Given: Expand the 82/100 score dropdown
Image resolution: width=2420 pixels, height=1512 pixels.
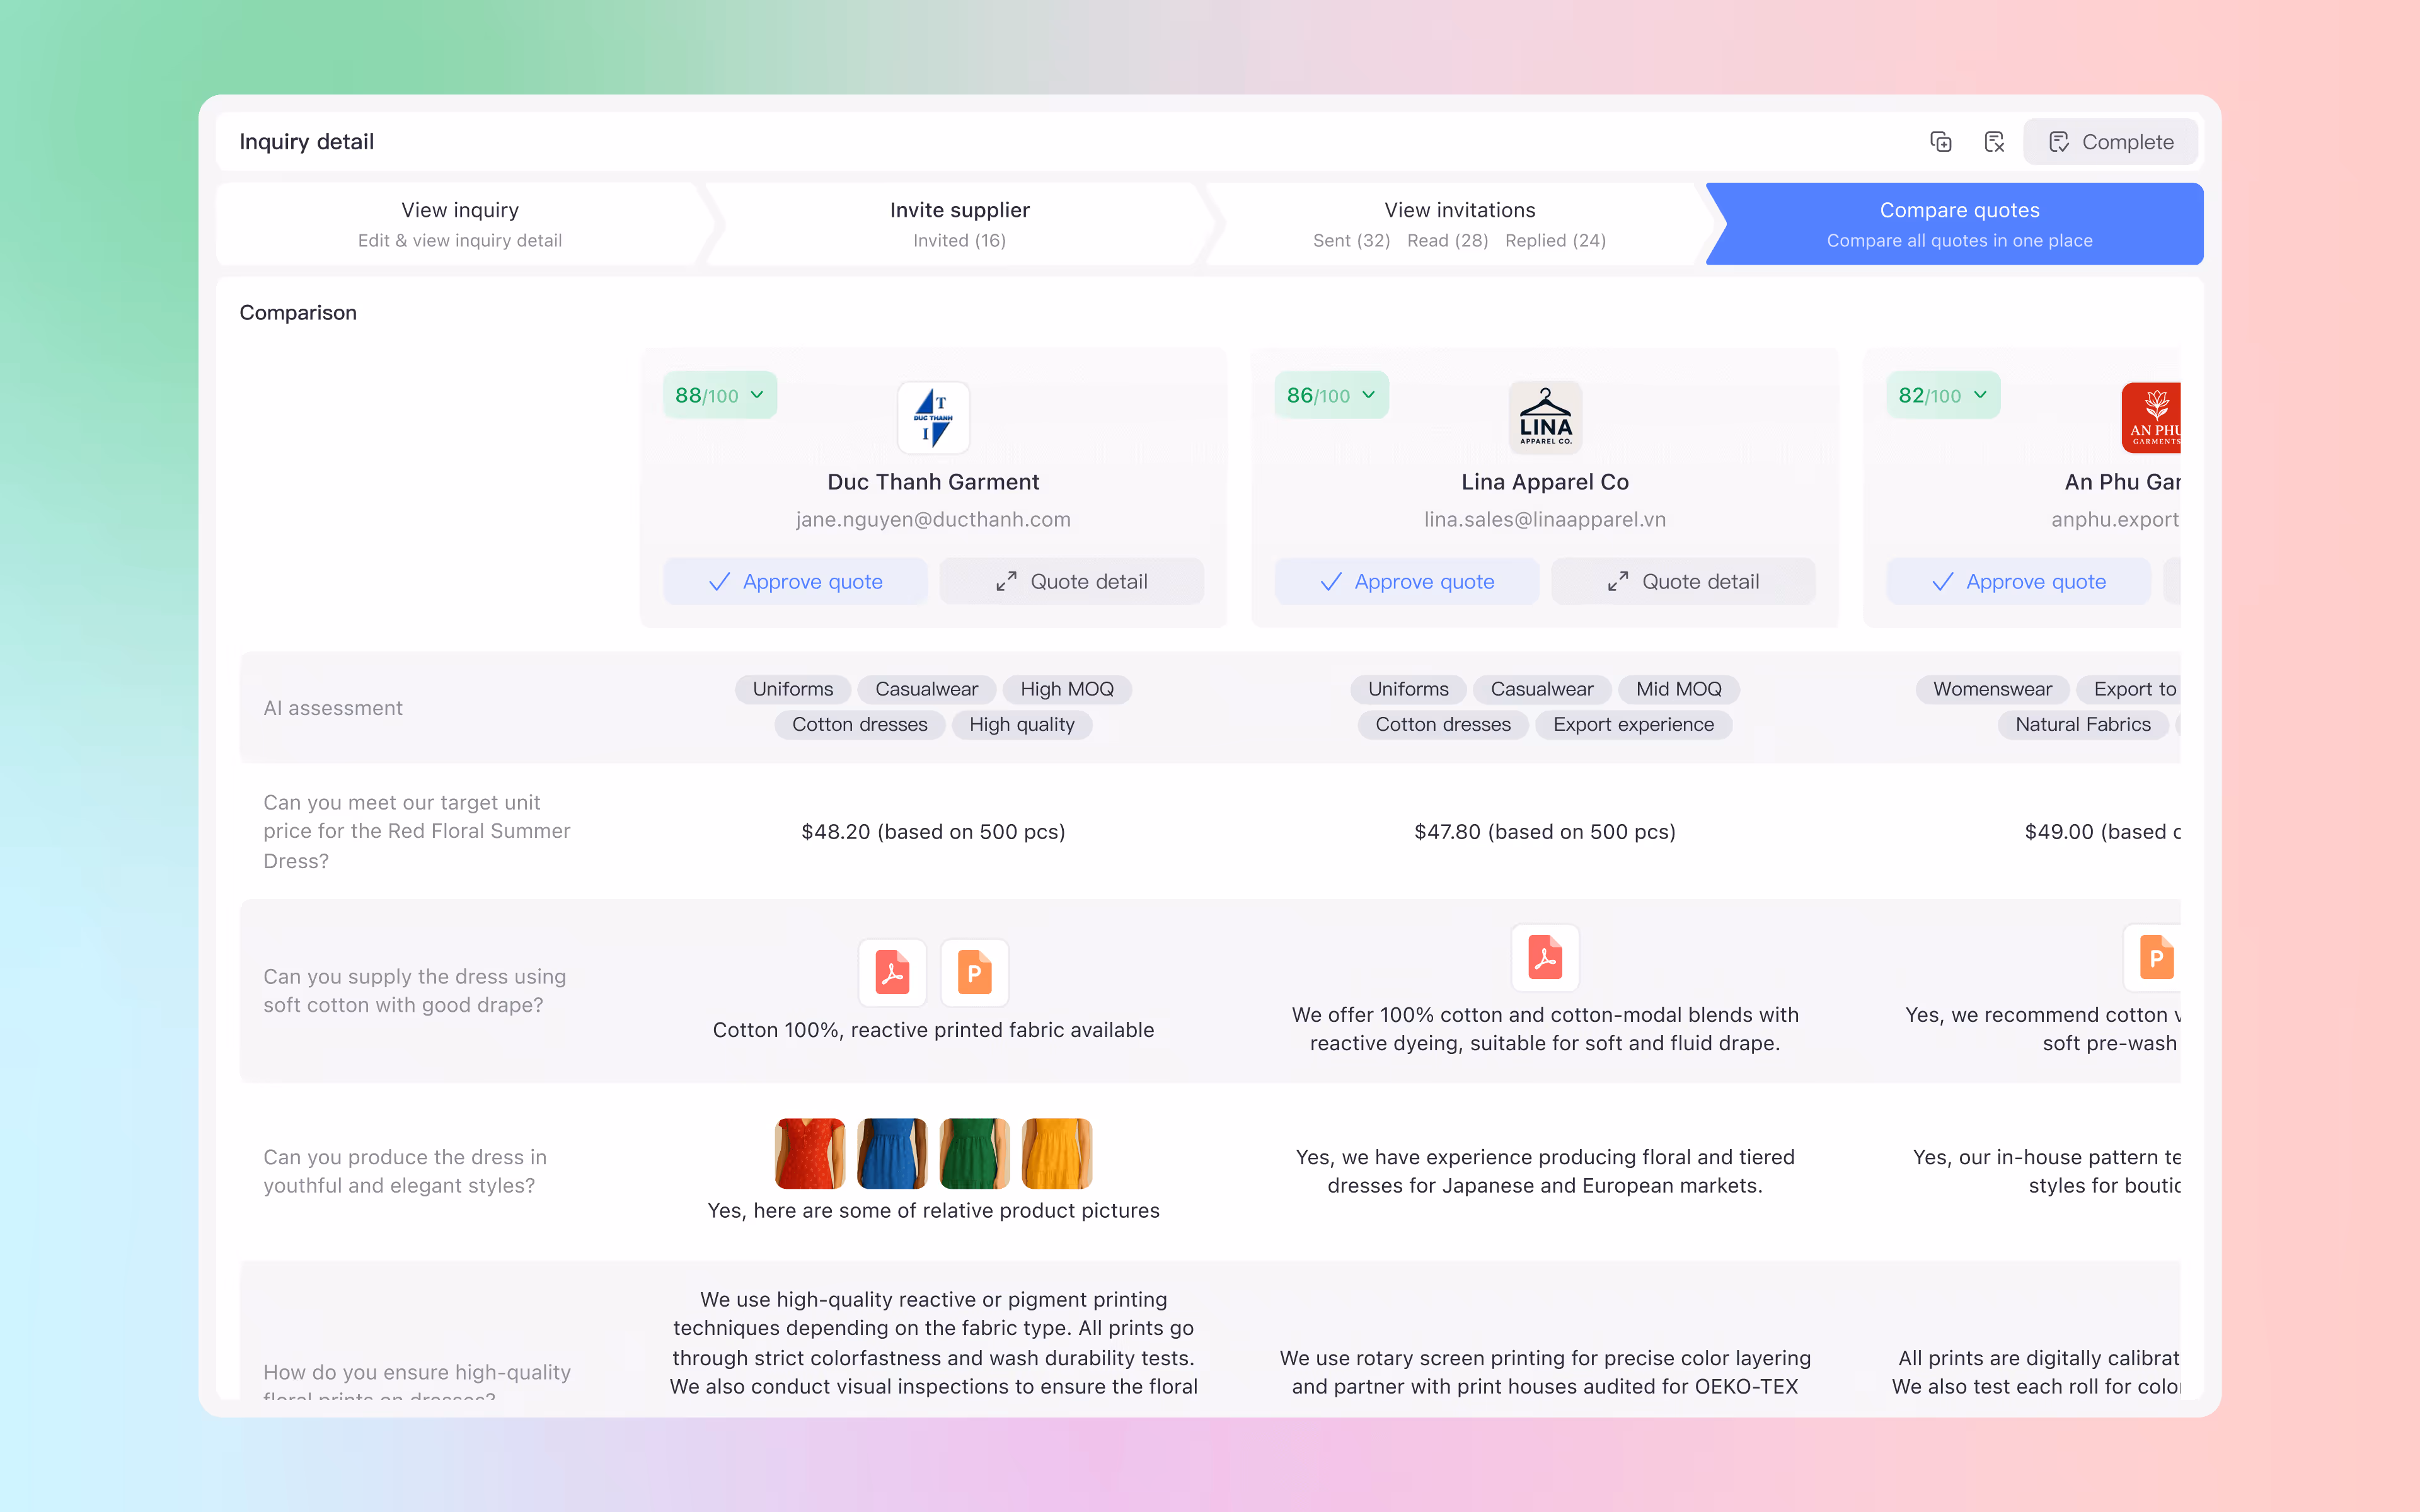Looking at the screenshot, I should 1942,395.
